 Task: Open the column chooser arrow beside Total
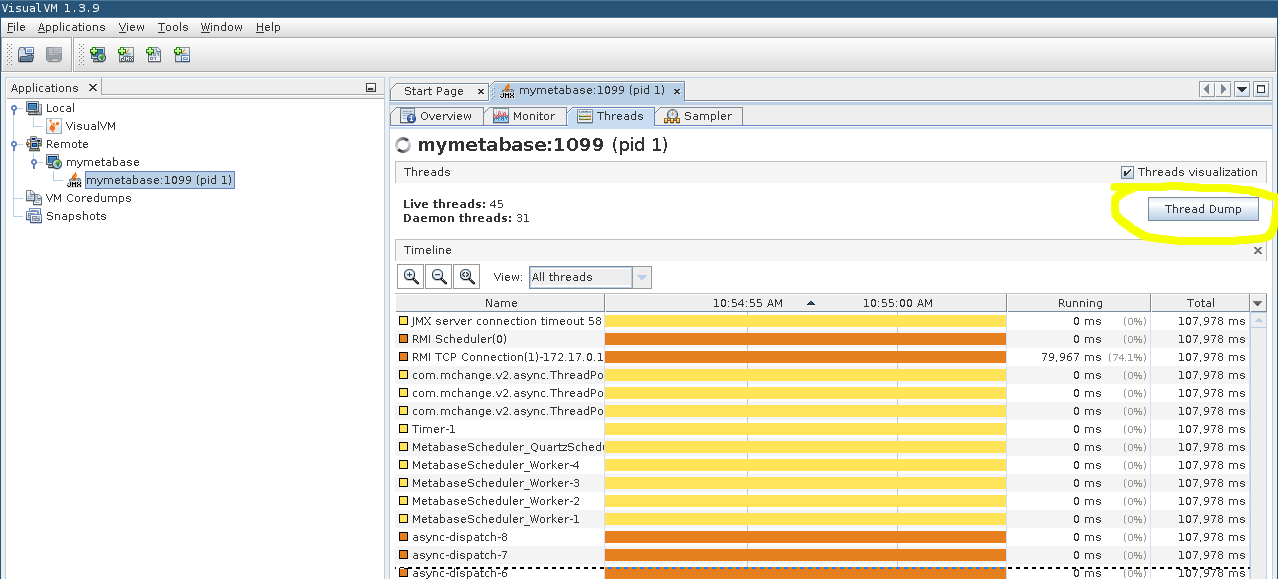[x=1258, y=303]
